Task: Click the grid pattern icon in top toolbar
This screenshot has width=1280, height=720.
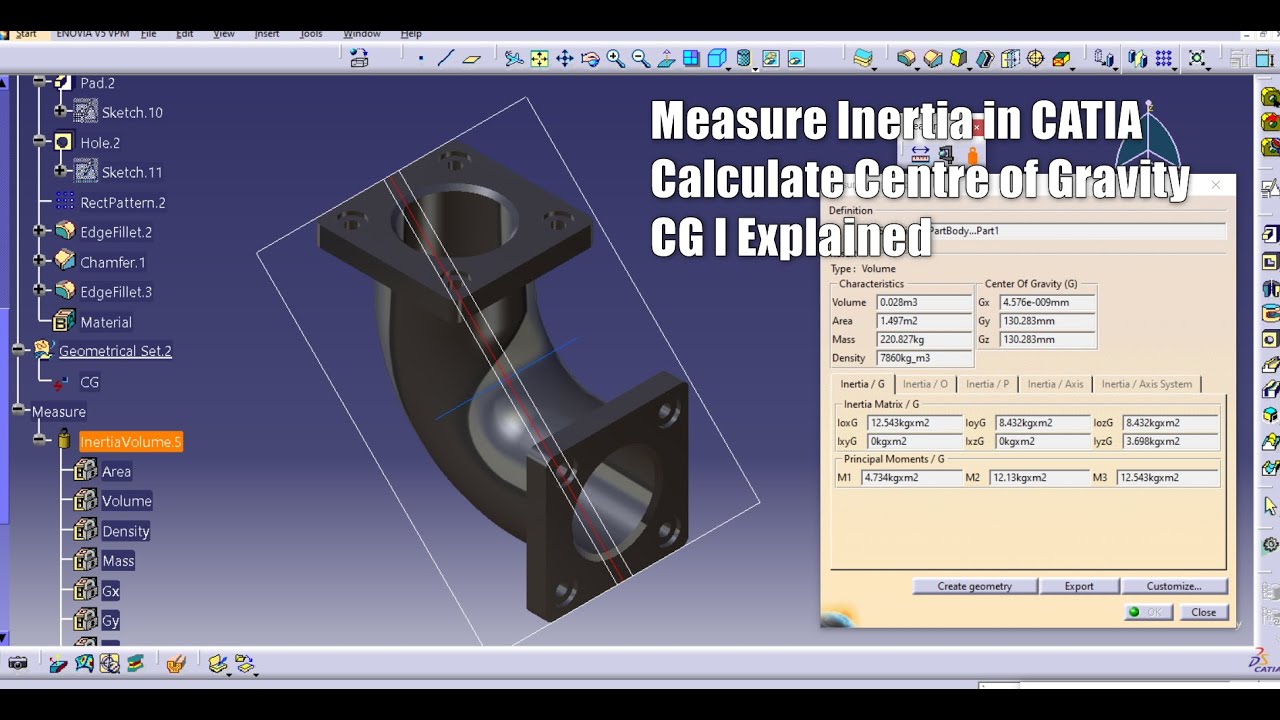Action: click(1164, 59)
